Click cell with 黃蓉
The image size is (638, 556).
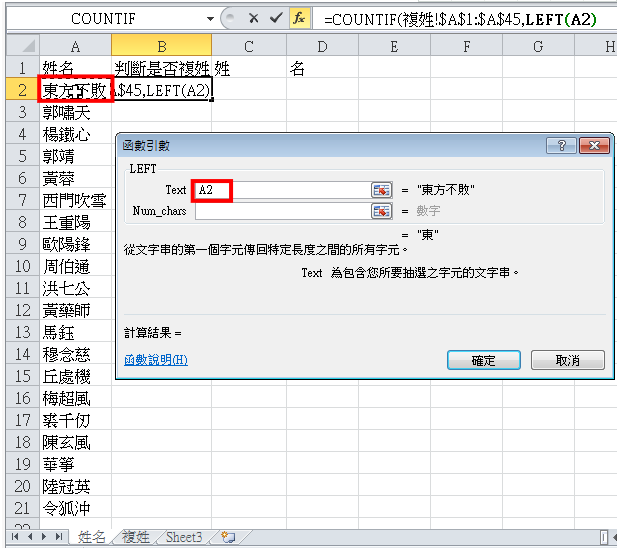tap(75, 178)
